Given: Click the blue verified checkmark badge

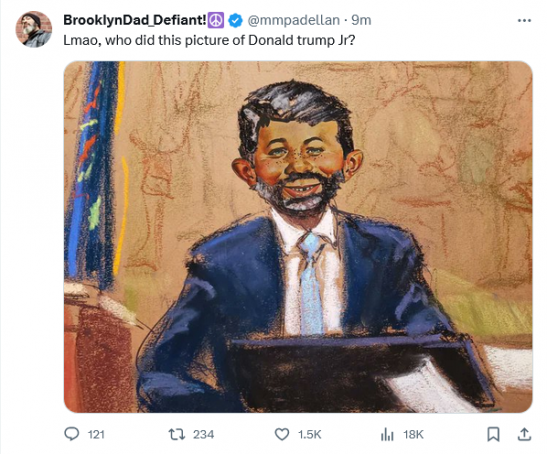Looking at the screenshot, I should point(235,21).
